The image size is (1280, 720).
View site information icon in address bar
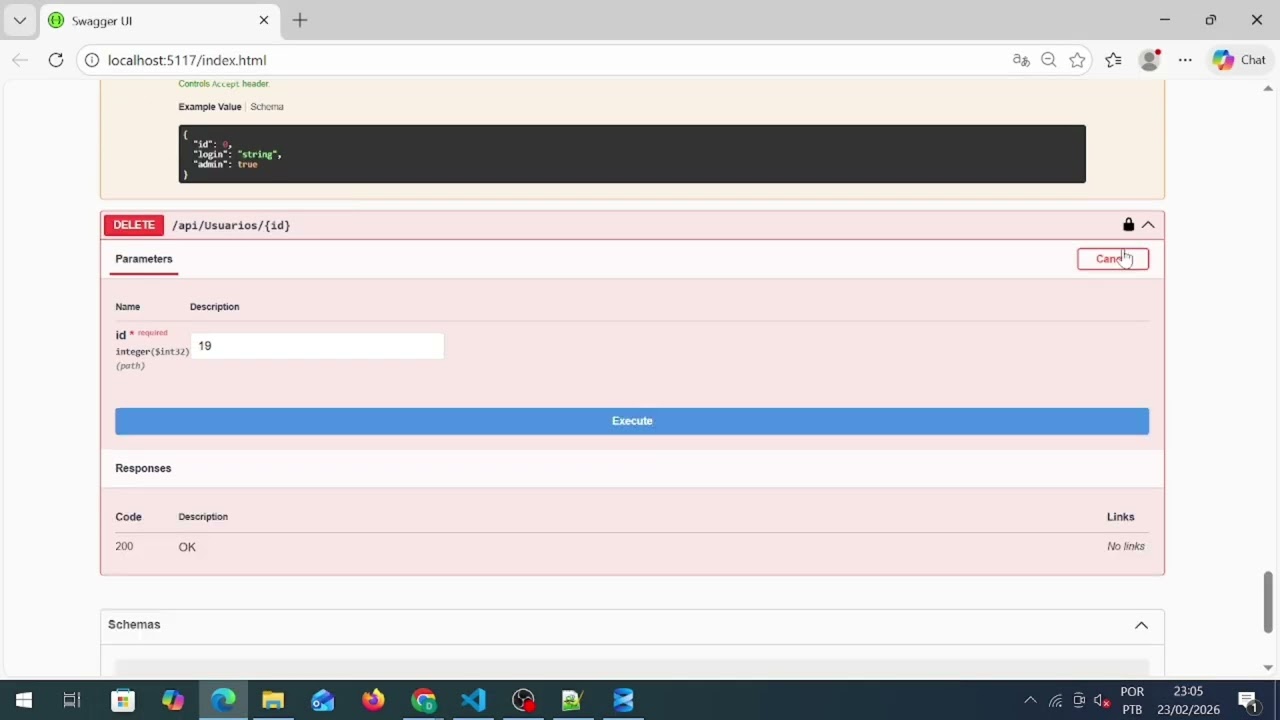point(92,60)
